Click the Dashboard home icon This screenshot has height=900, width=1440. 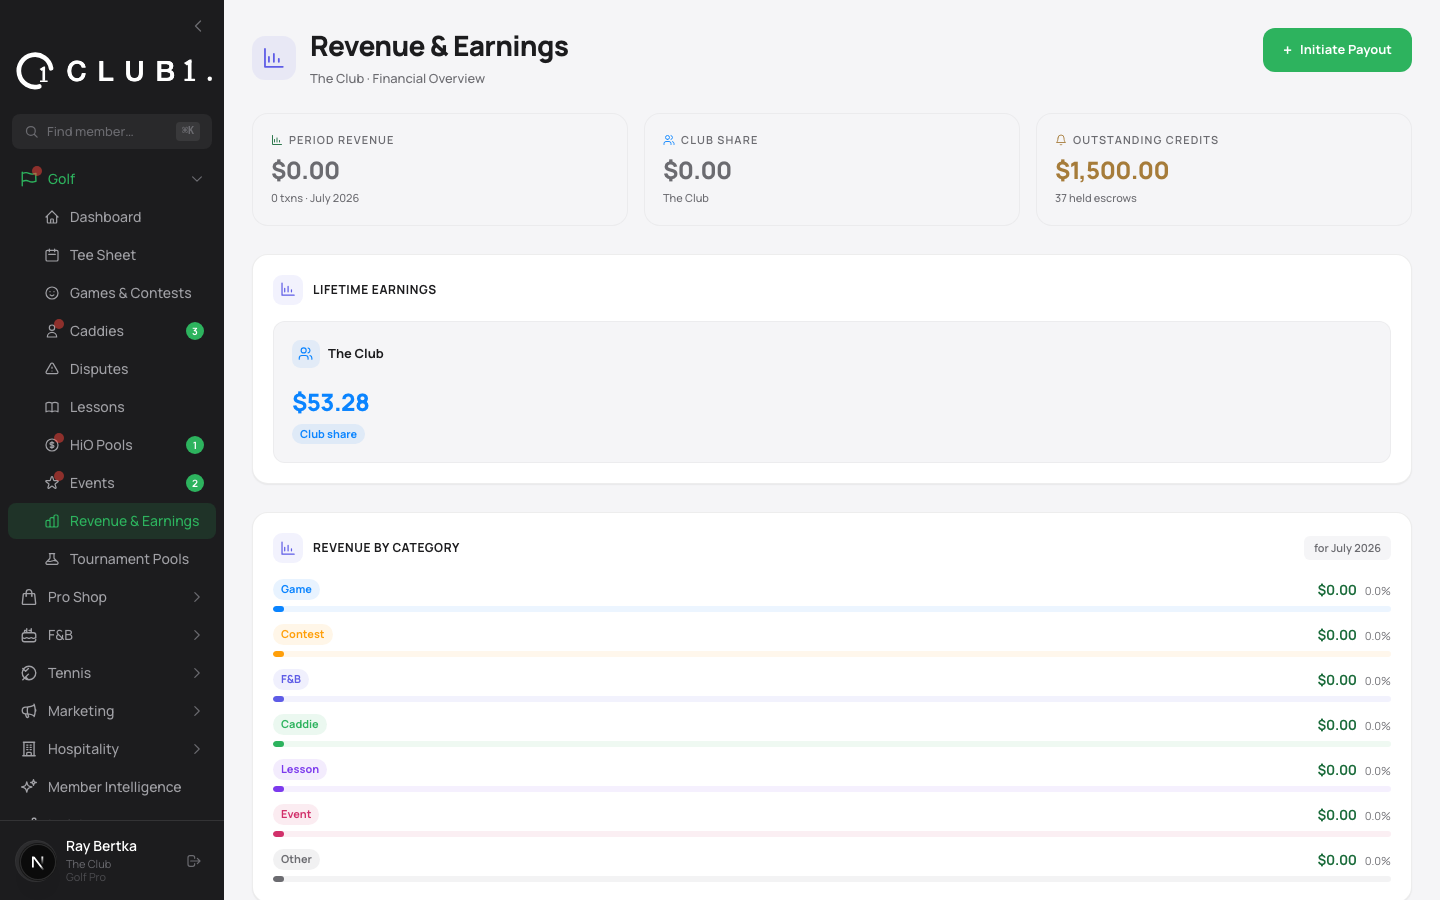[52, 217]
